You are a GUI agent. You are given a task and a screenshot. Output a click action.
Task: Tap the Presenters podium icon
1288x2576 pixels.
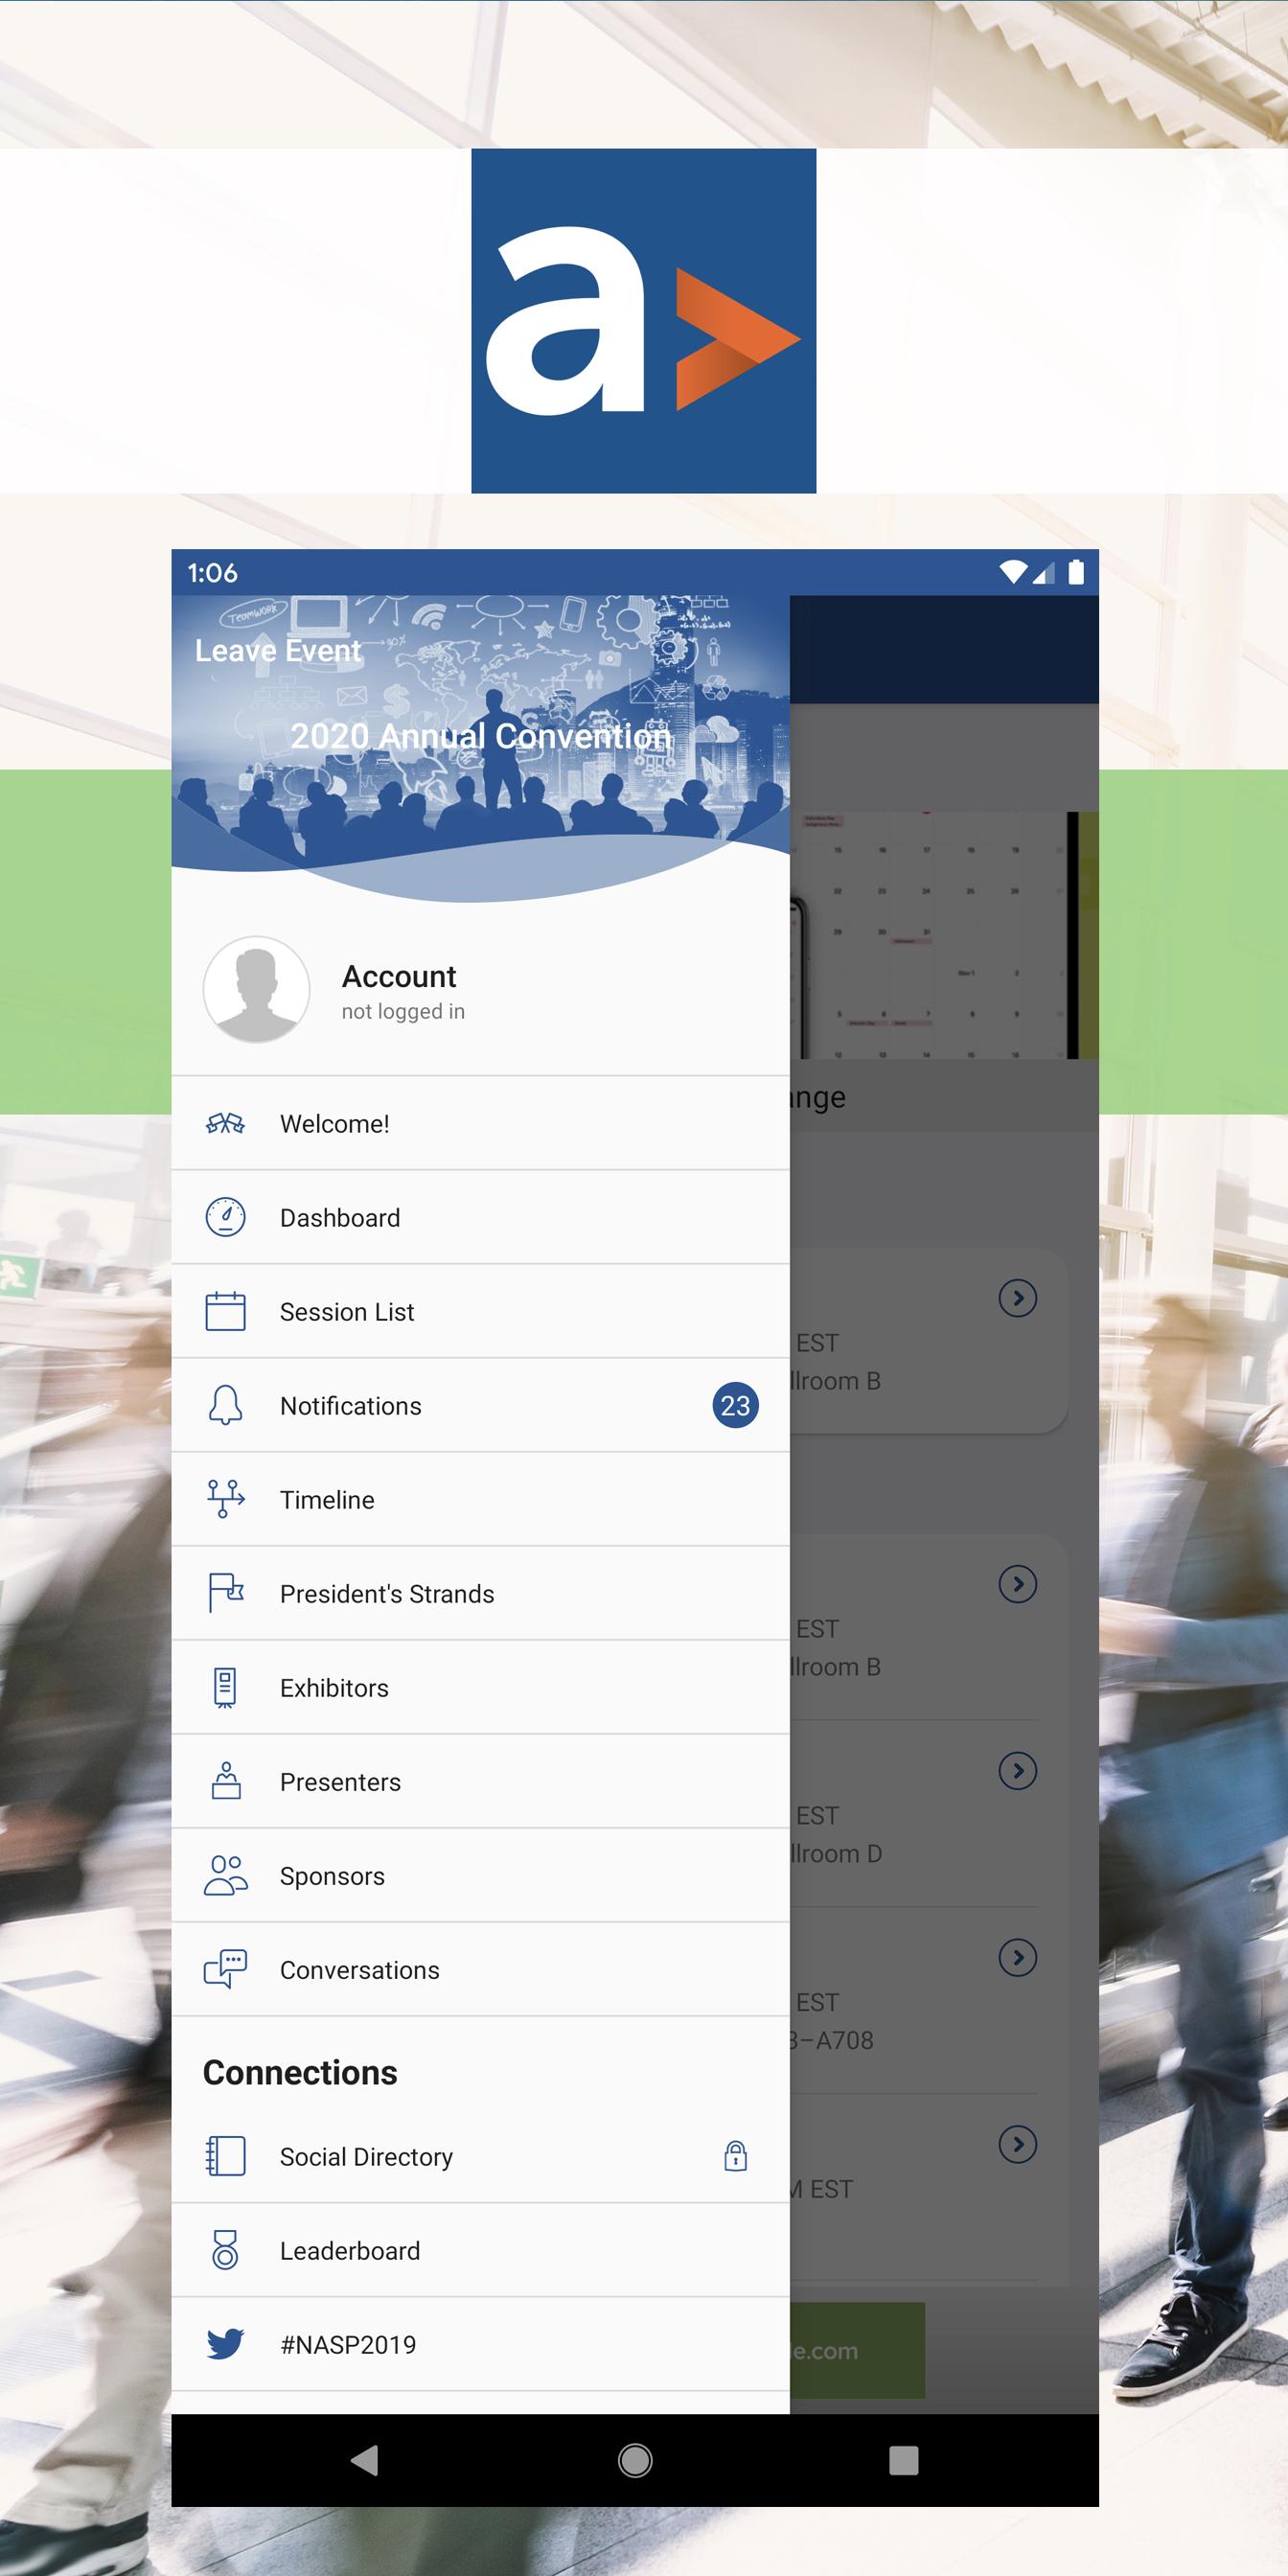pyautogui.click(x=226, y=1781)
